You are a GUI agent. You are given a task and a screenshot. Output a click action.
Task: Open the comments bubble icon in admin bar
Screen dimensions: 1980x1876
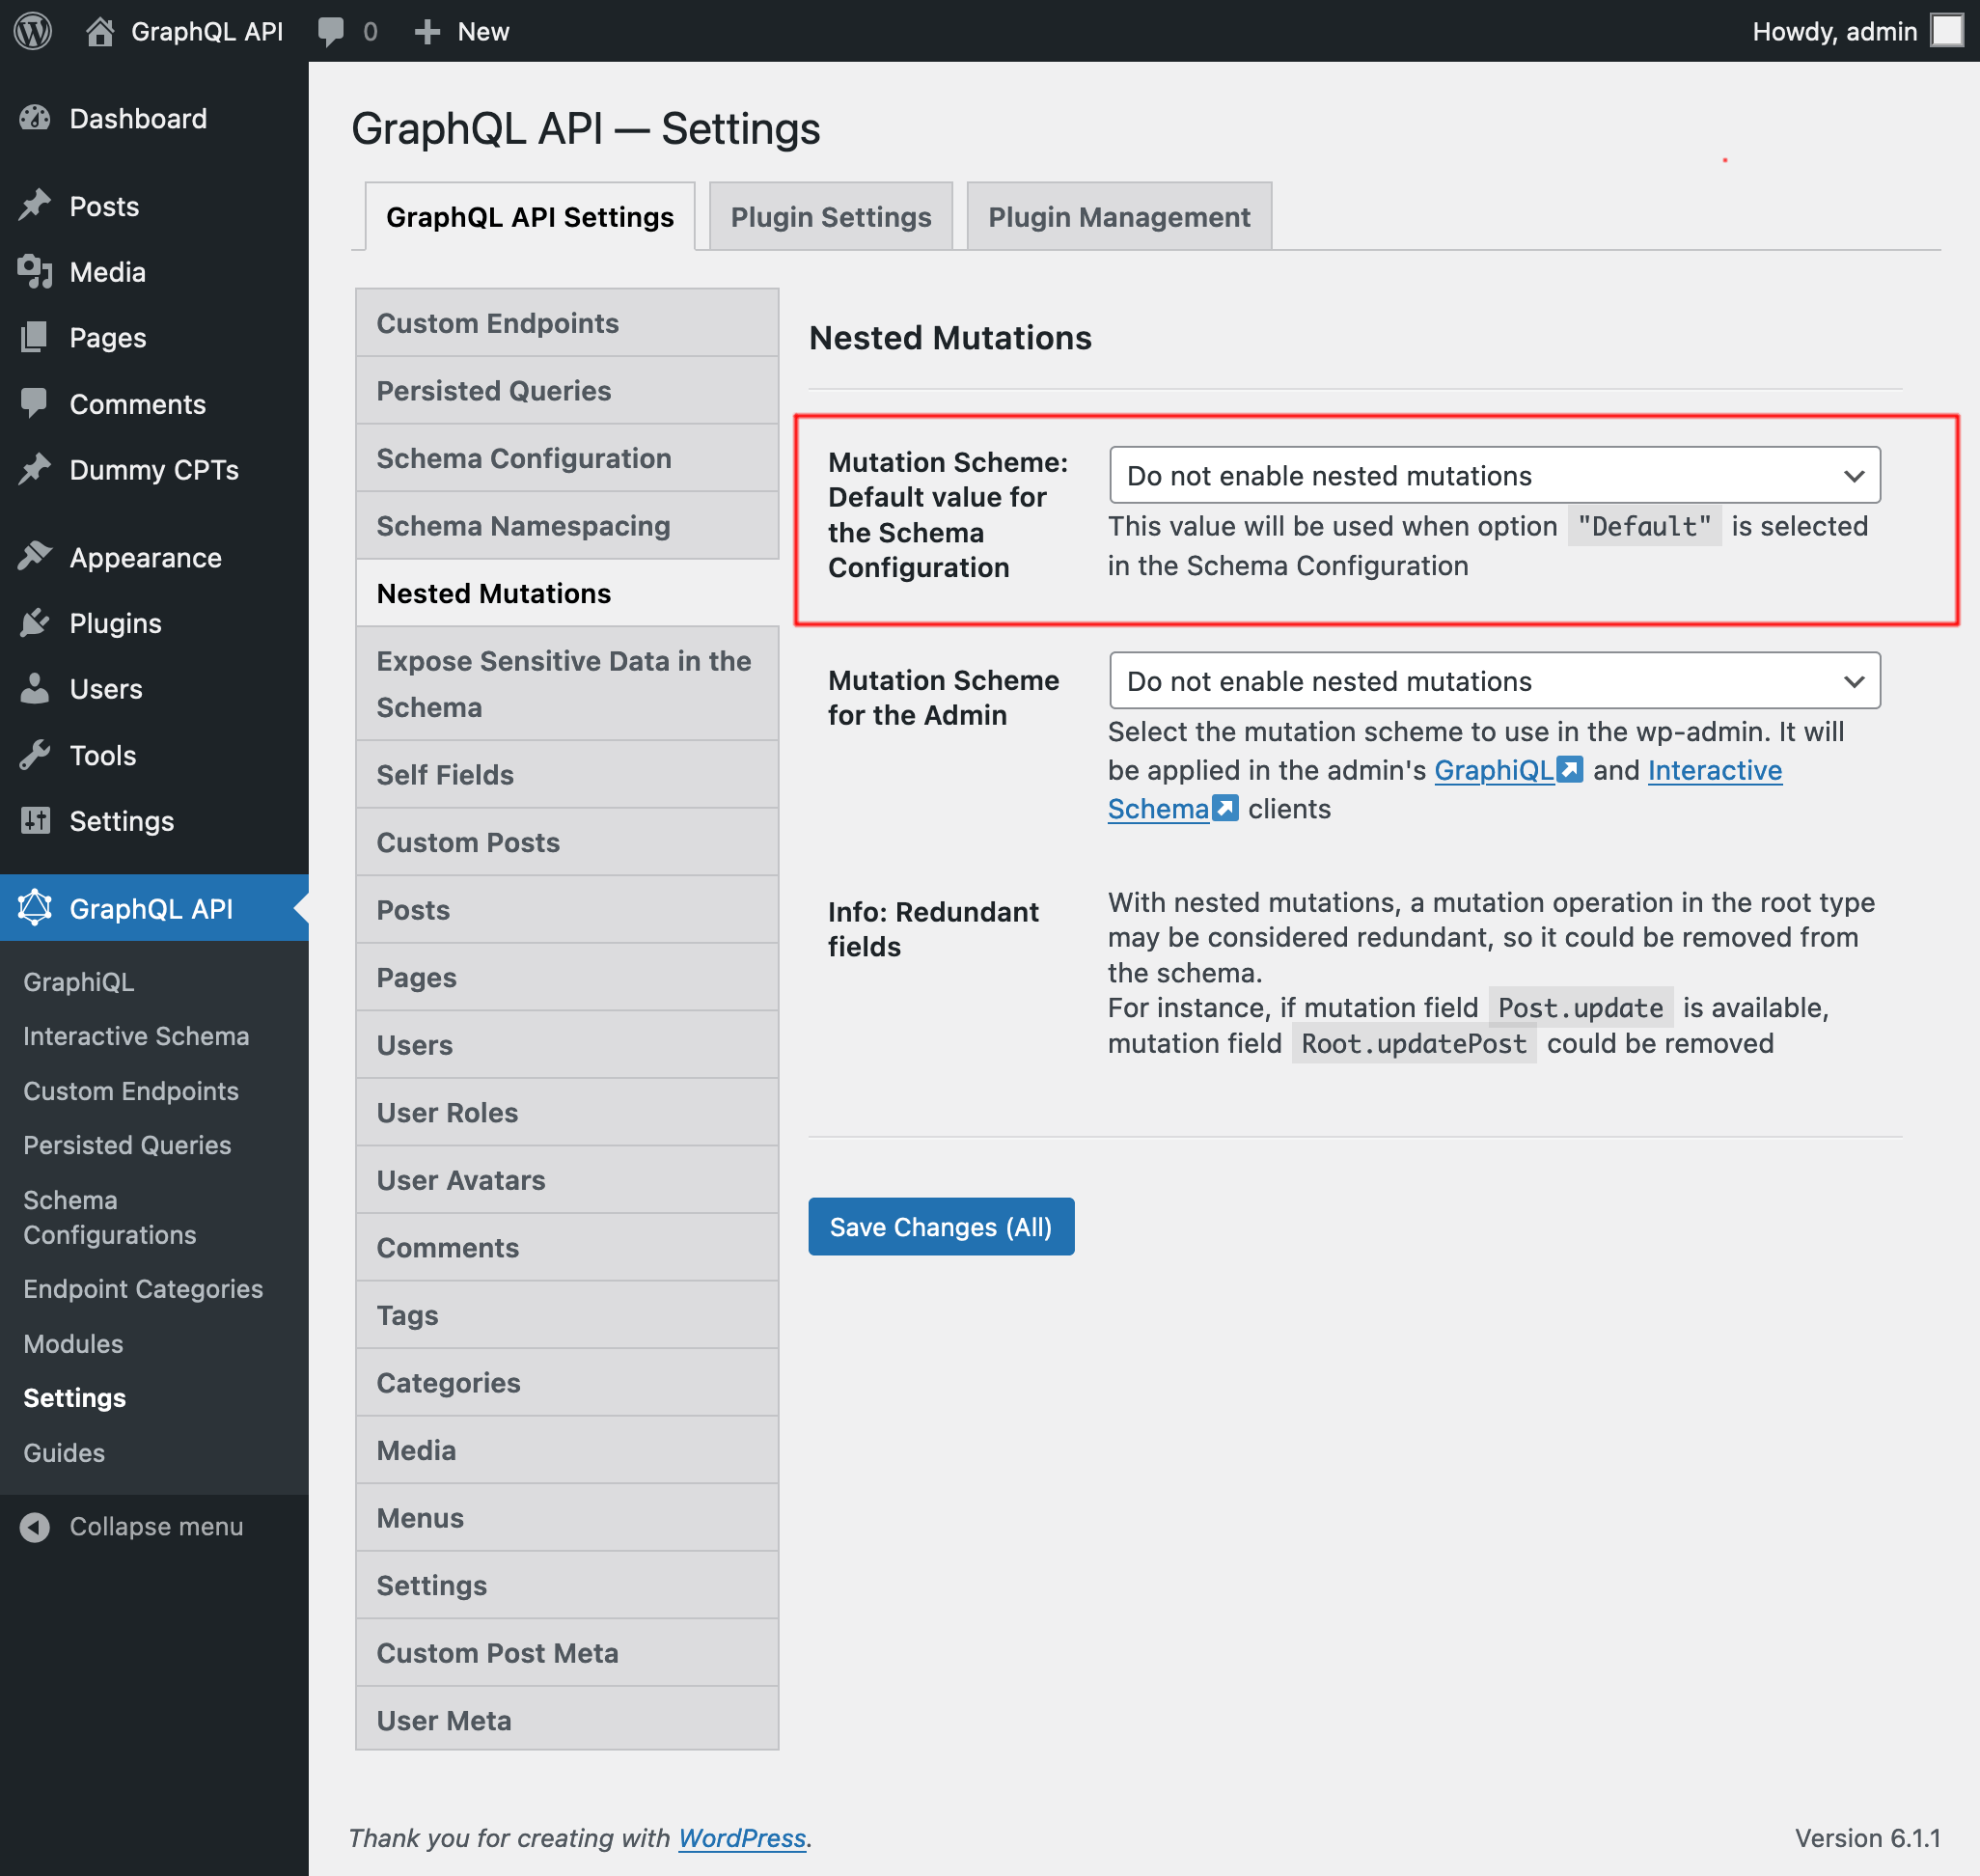330,31
